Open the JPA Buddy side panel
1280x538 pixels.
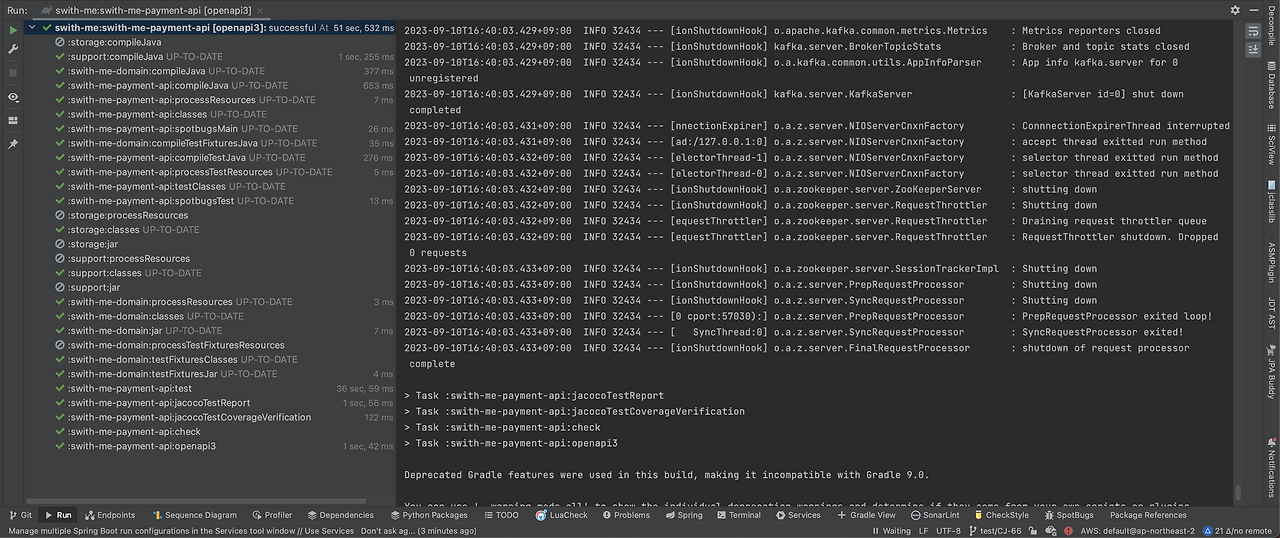pyautogui.click(x=1271, y=372)
